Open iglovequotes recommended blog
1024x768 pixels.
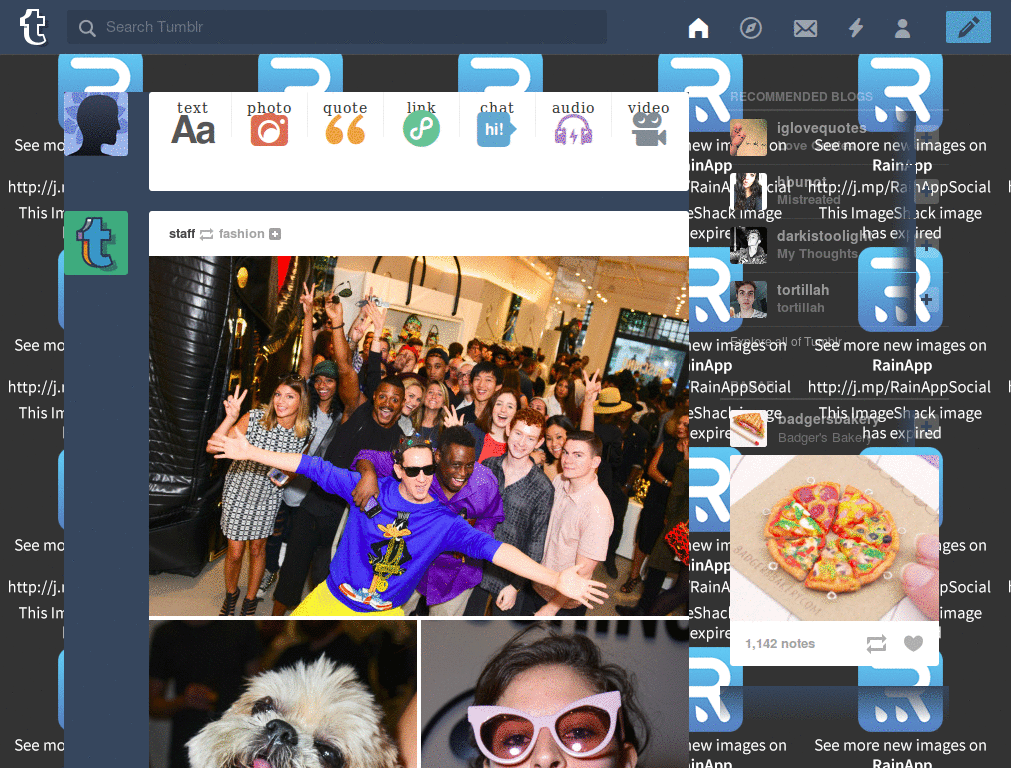tap(821, 128)
